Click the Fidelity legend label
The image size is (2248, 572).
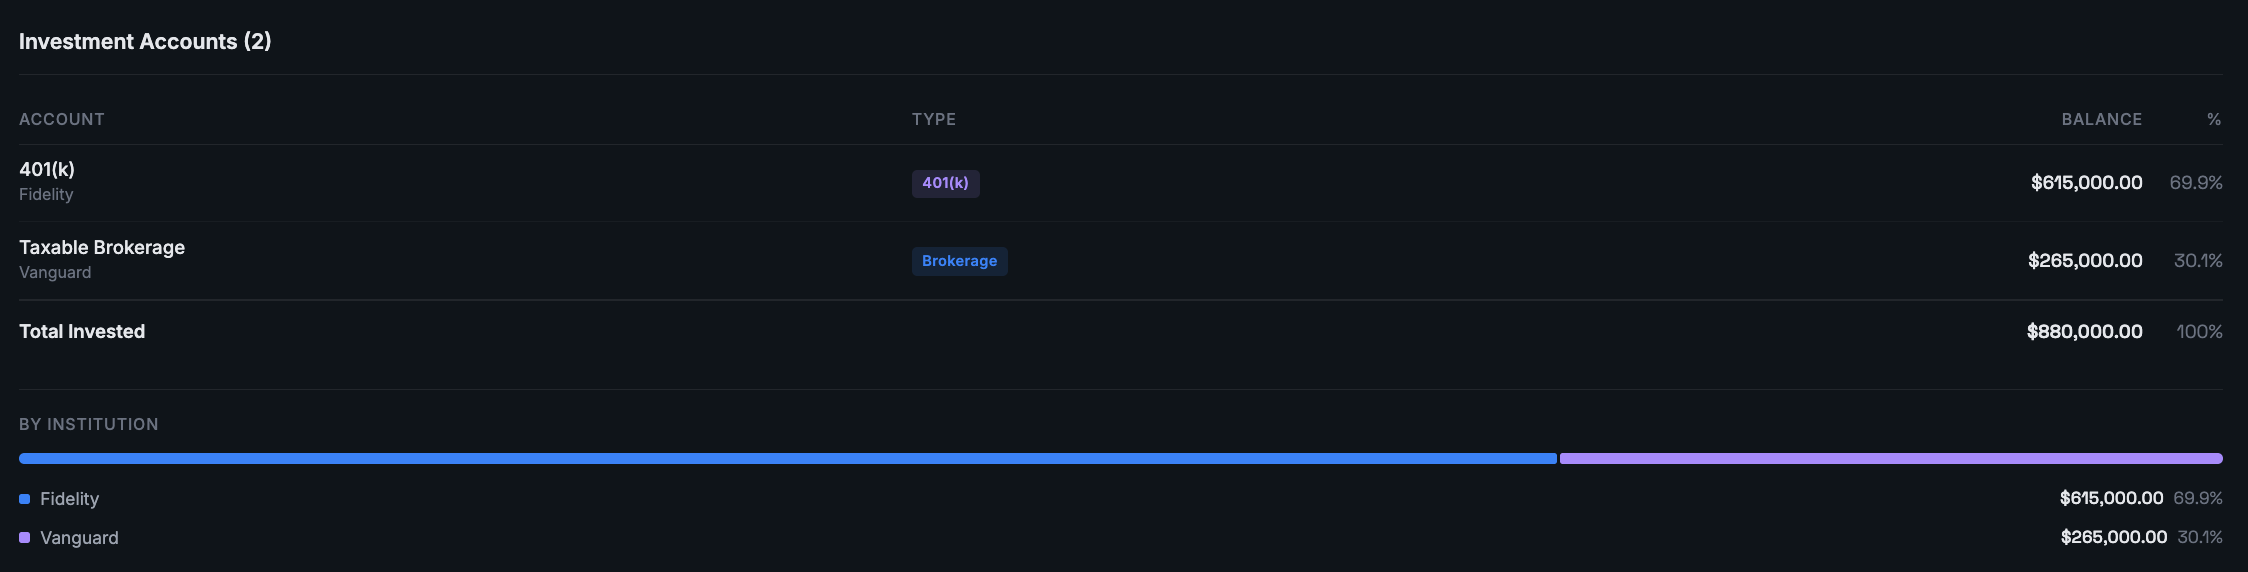(x=70, y=499)
